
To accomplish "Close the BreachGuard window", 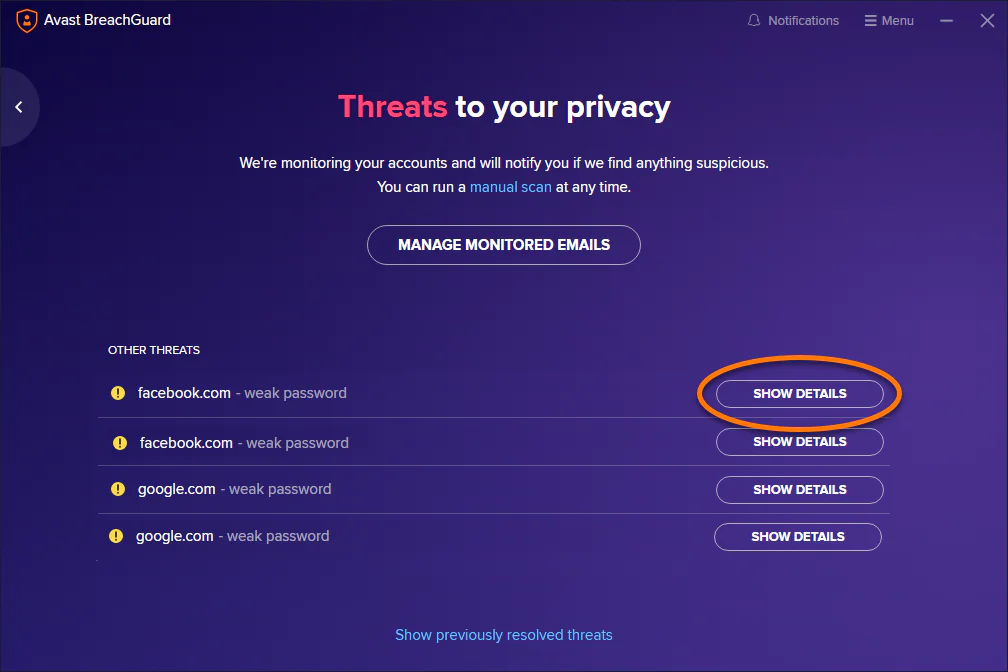I will 987,21.
